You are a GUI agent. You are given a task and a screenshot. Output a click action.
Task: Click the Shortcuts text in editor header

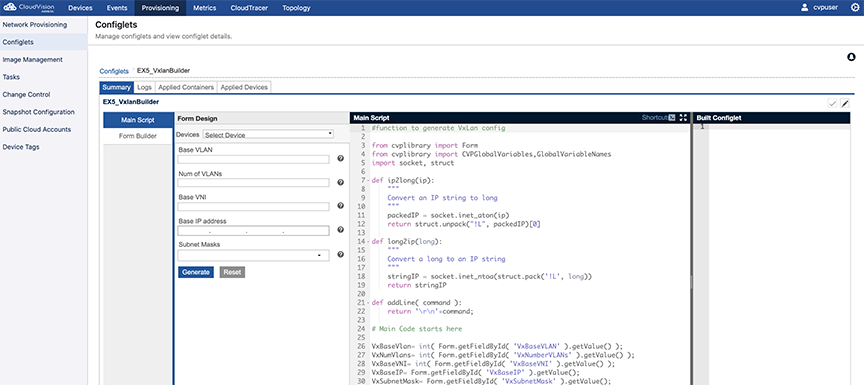pos(655,117)
